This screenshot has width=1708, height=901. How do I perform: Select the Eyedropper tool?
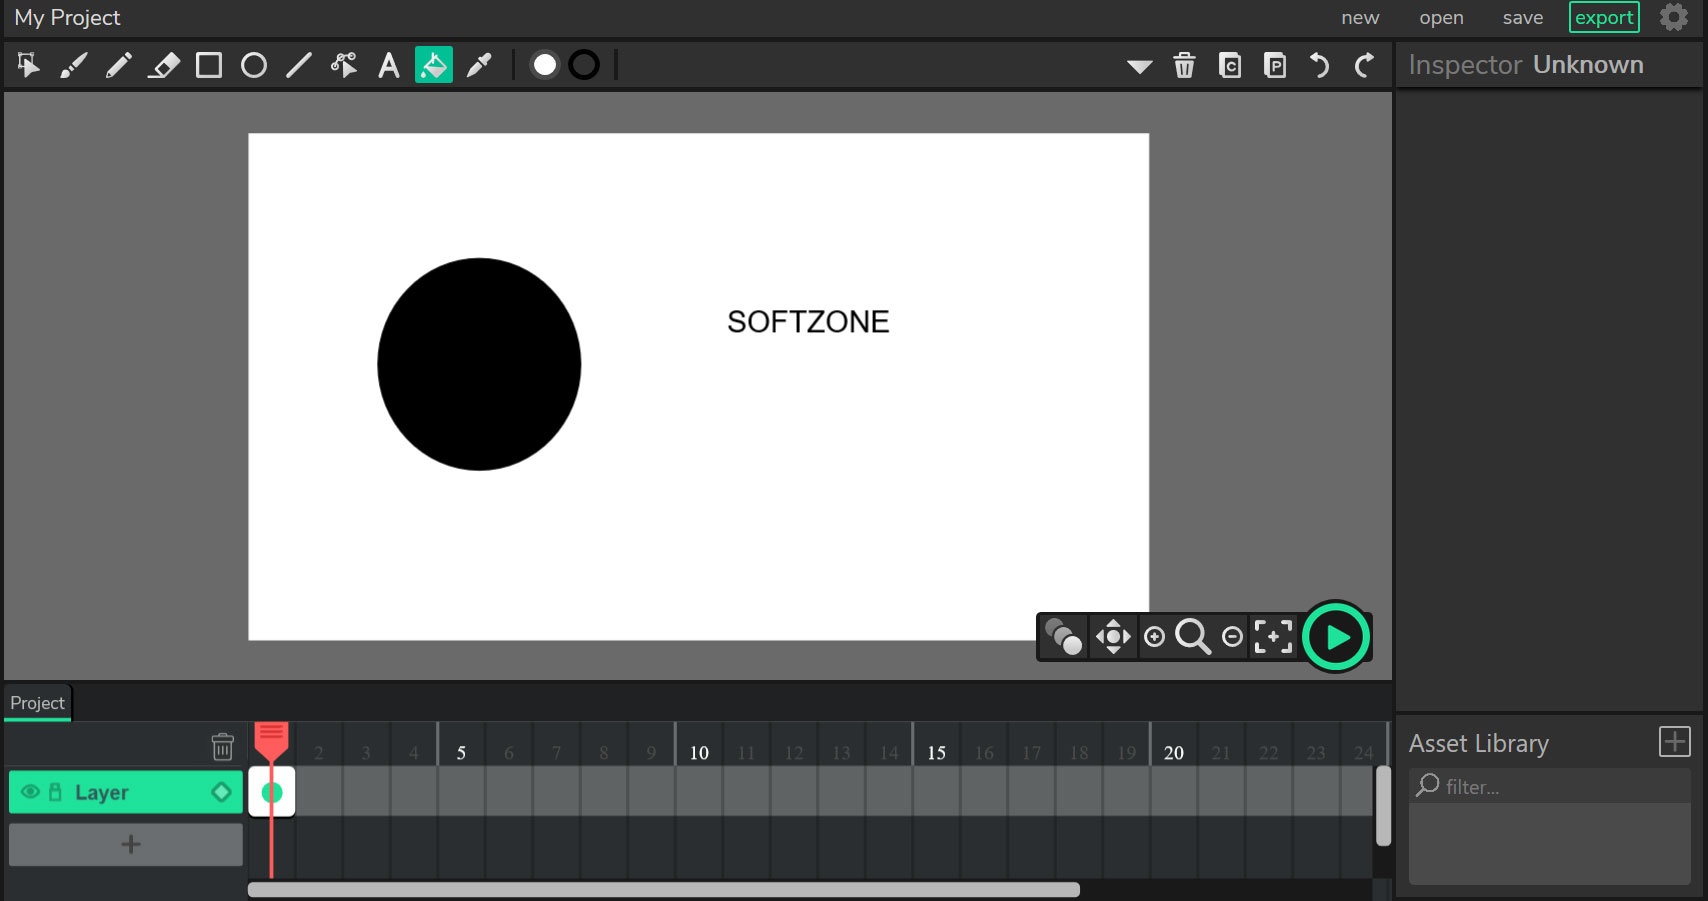point(479,65)
